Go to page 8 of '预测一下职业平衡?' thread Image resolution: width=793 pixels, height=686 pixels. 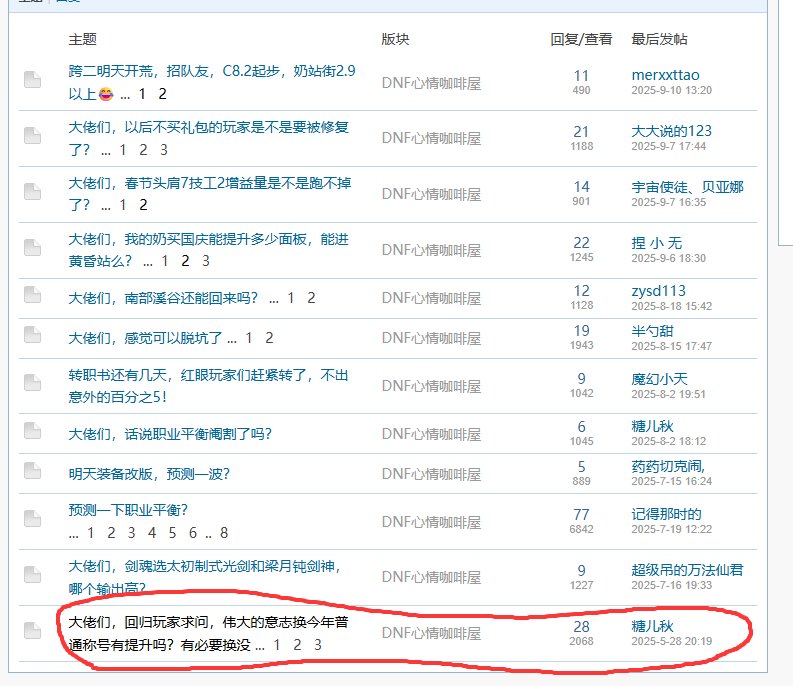tap(224, 533)
